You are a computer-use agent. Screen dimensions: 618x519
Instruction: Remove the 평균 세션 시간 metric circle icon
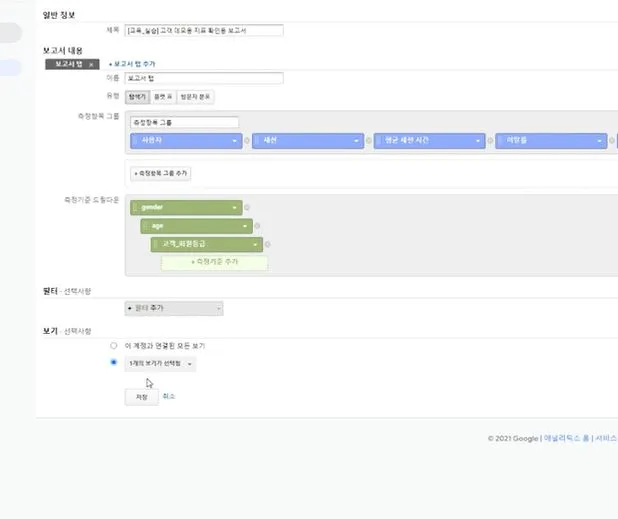tap(491, 140)
